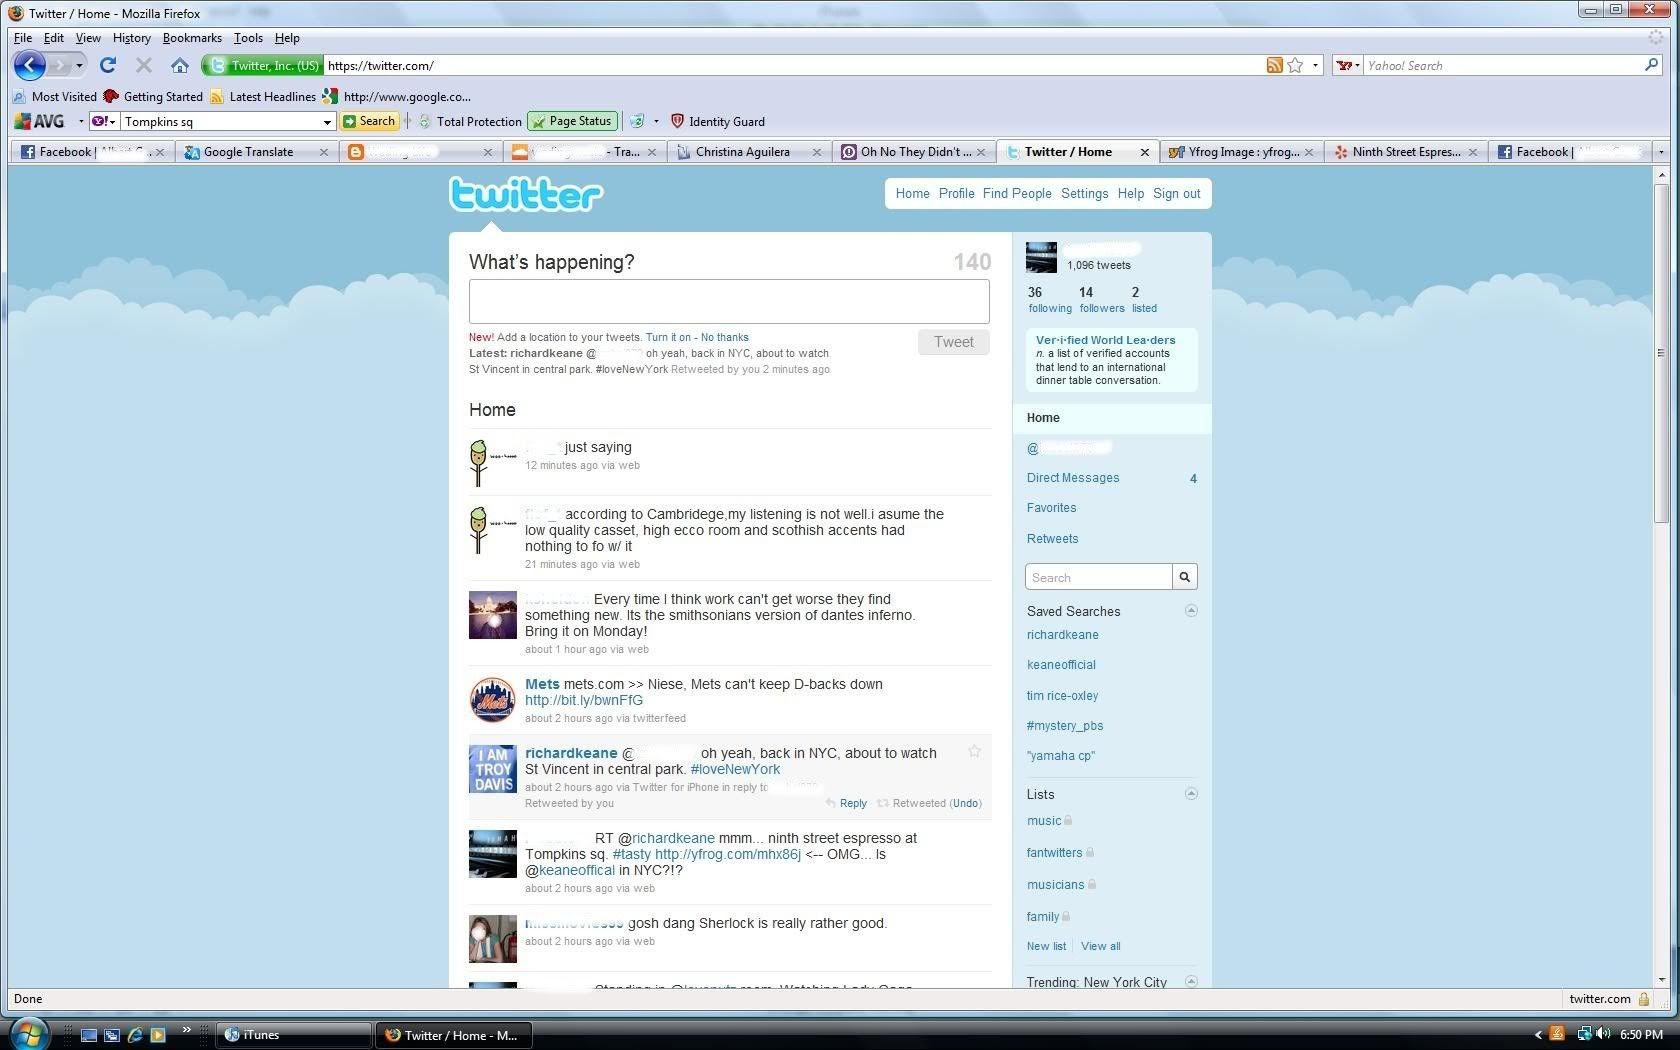Switch to iTunes in the taskbar
Image resolution: width=1680 pixels, height=1050 pixels.
pyautogui.click(x=293, y=1035)
